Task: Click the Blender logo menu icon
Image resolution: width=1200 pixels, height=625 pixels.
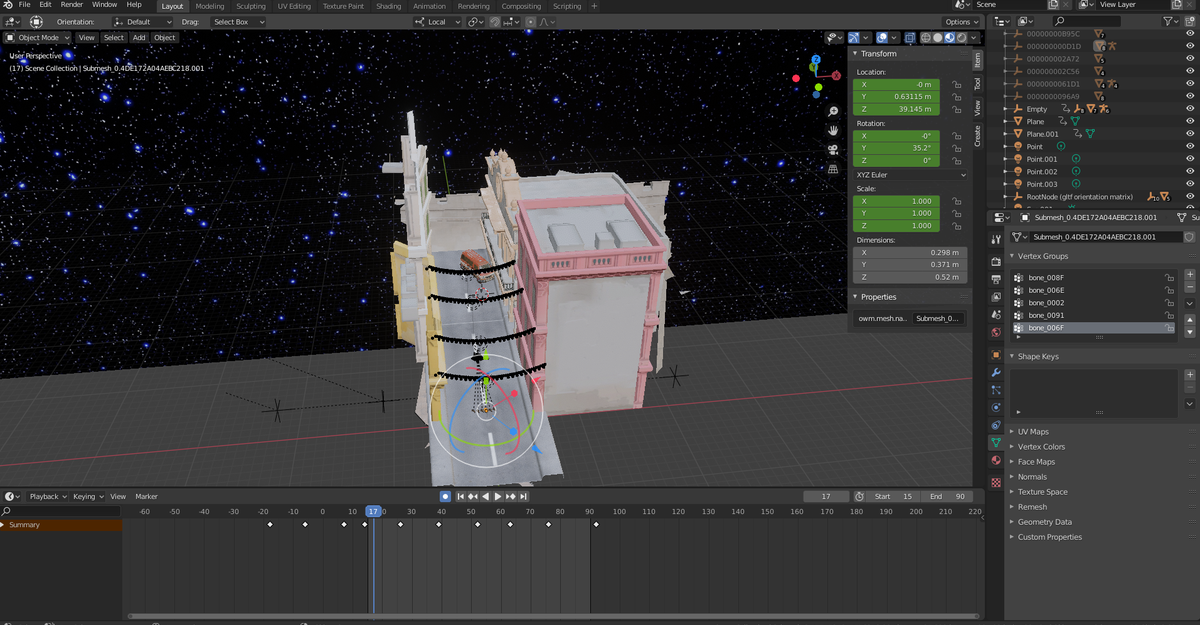Action: point(8,6)
